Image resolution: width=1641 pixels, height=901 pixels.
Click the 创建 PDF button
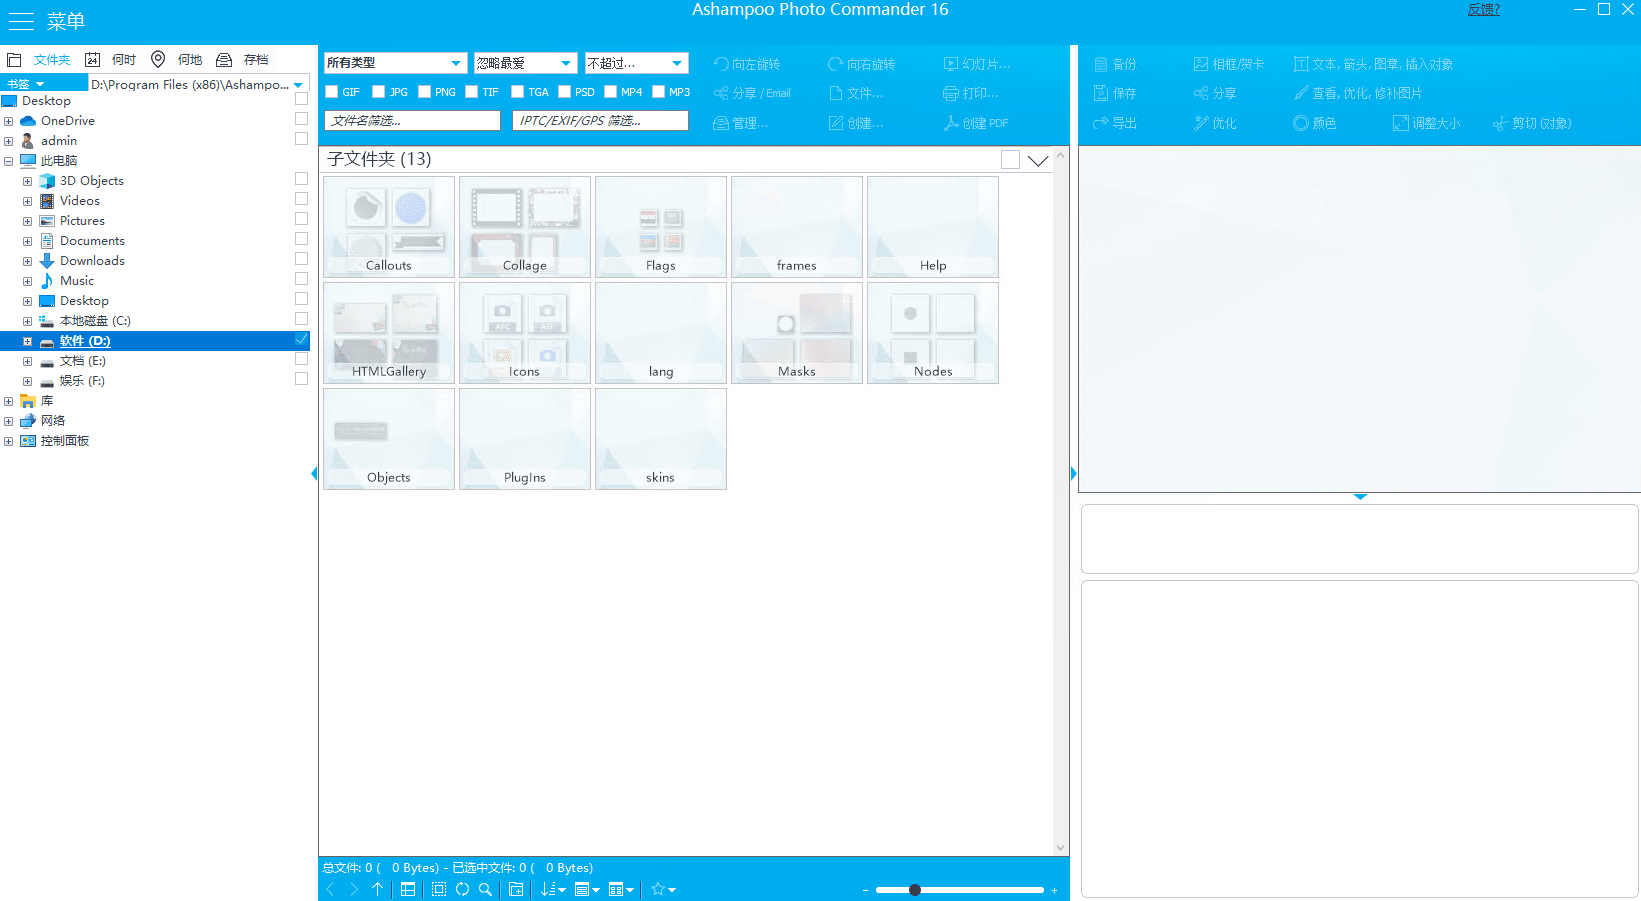[x=976, y=123]
